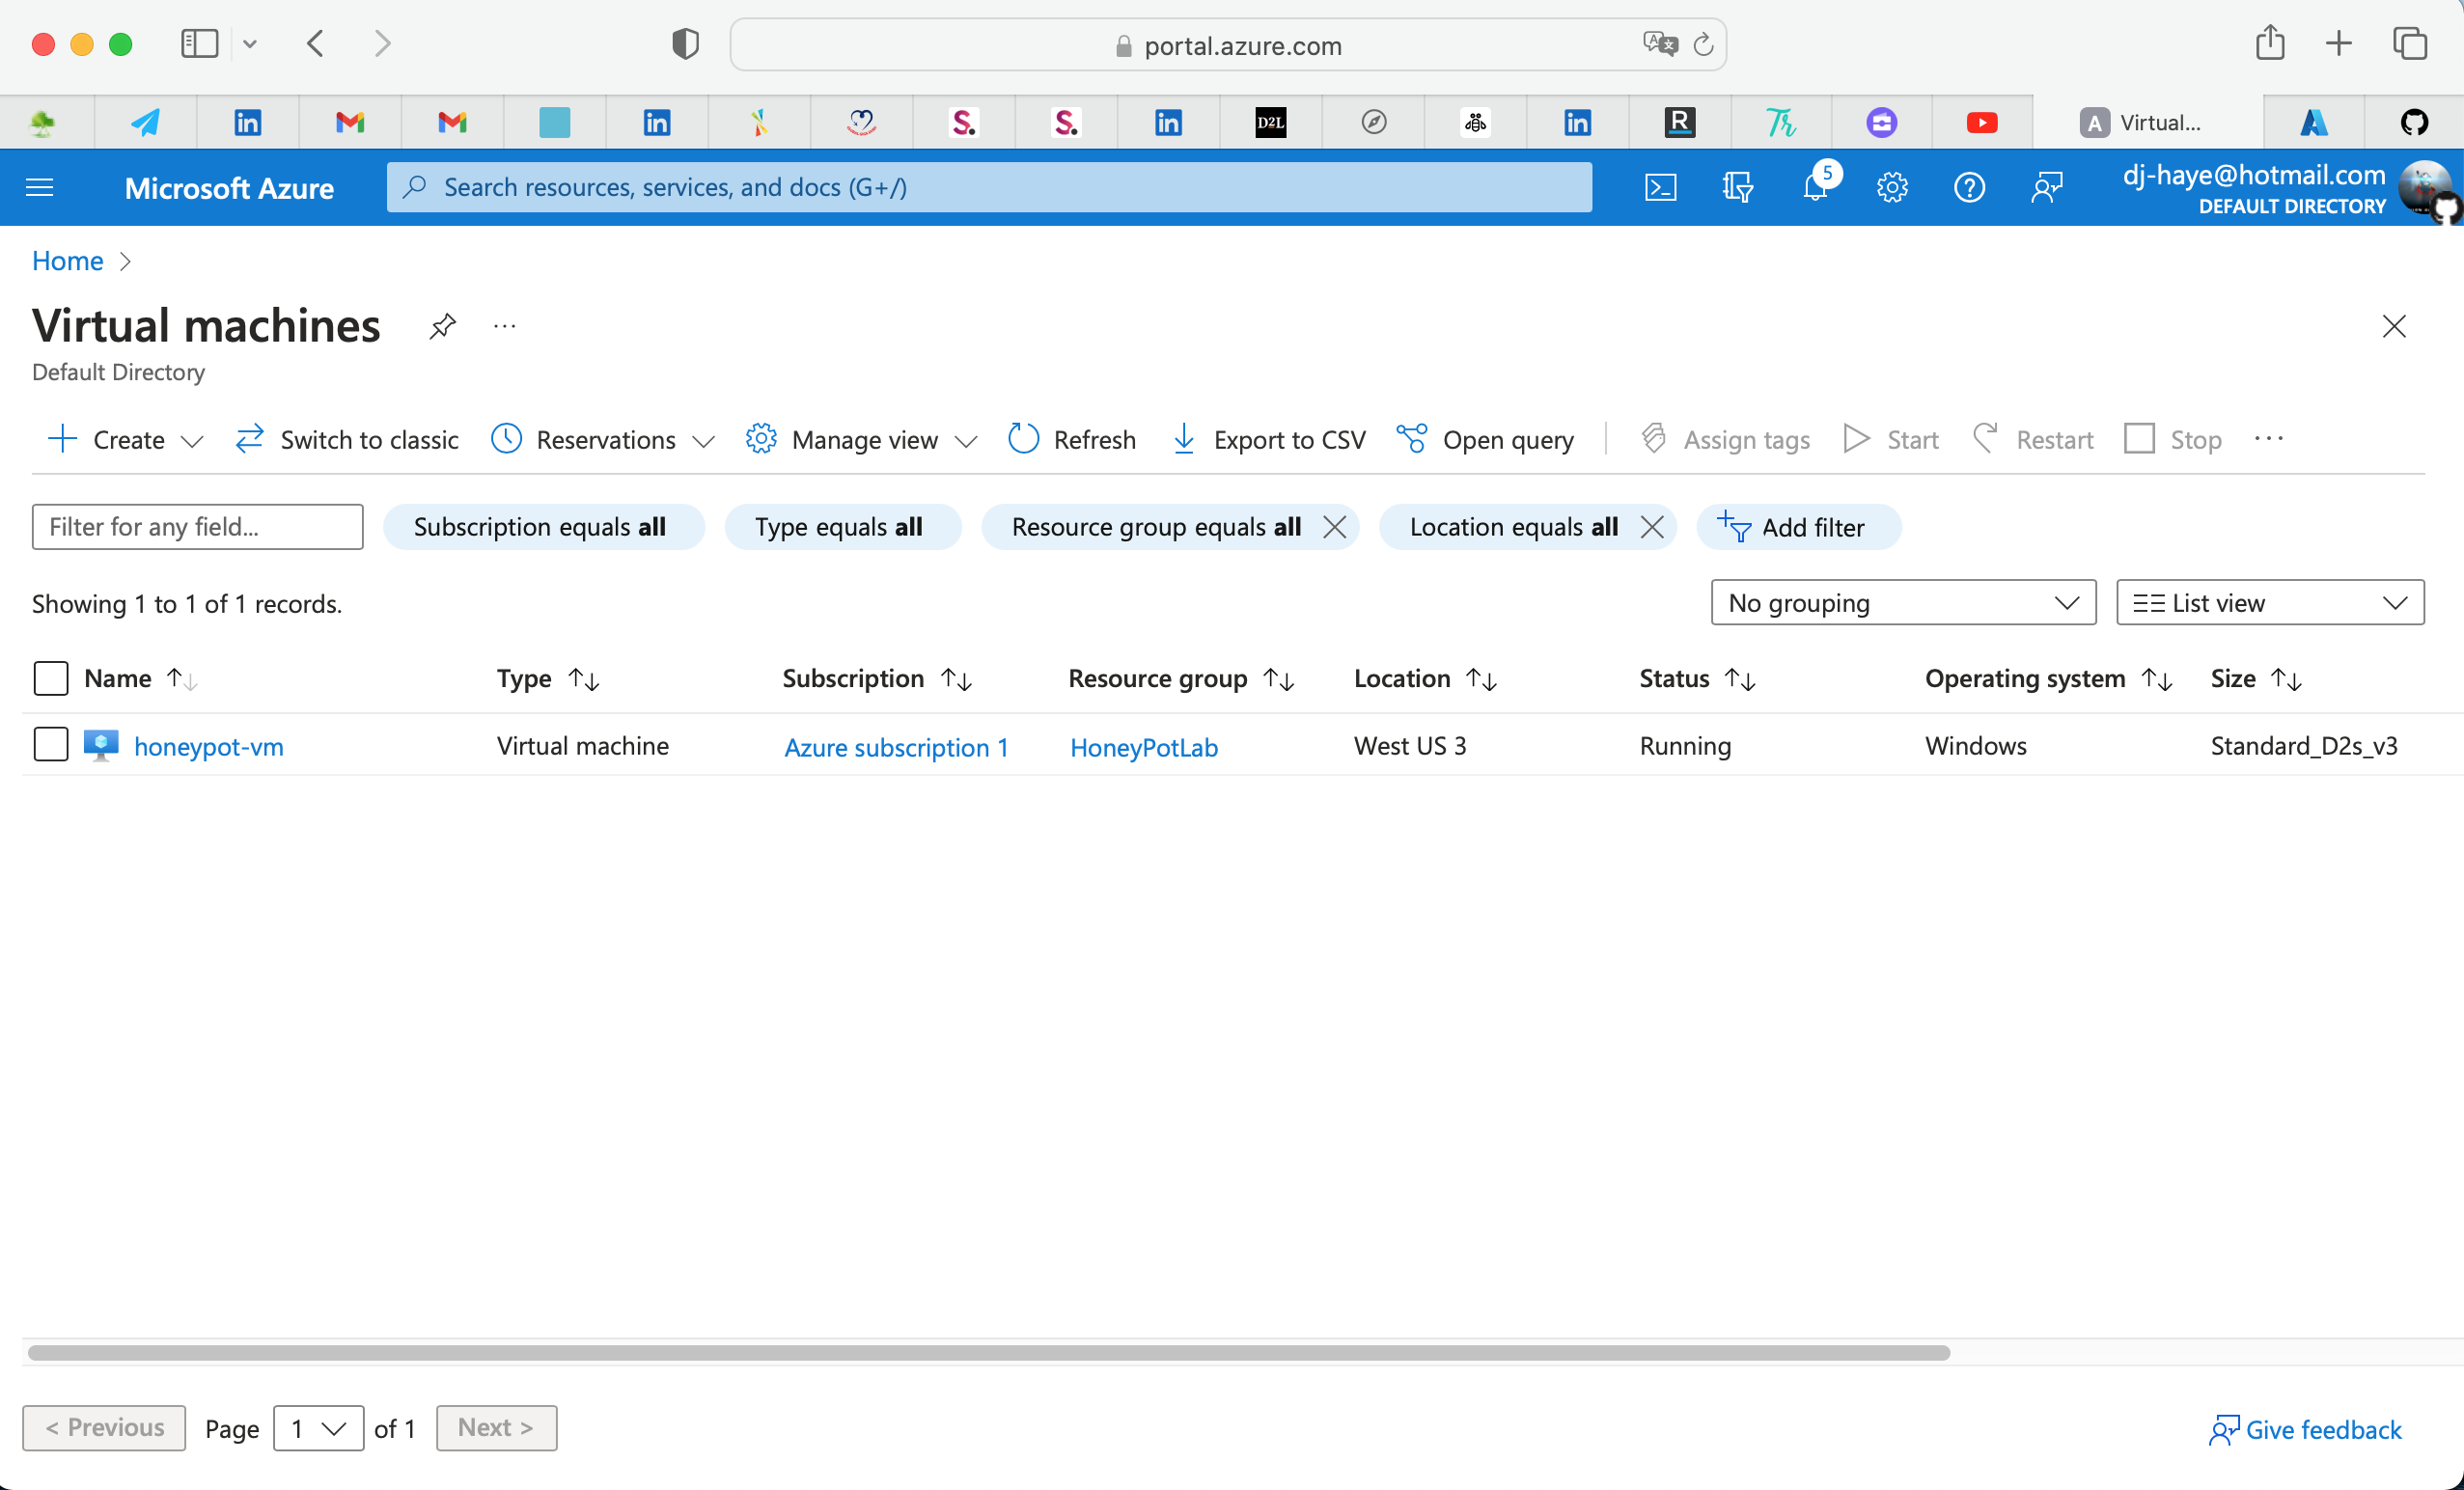
Task: Open Cloud Shell terminal
Action: (1660, 187)
